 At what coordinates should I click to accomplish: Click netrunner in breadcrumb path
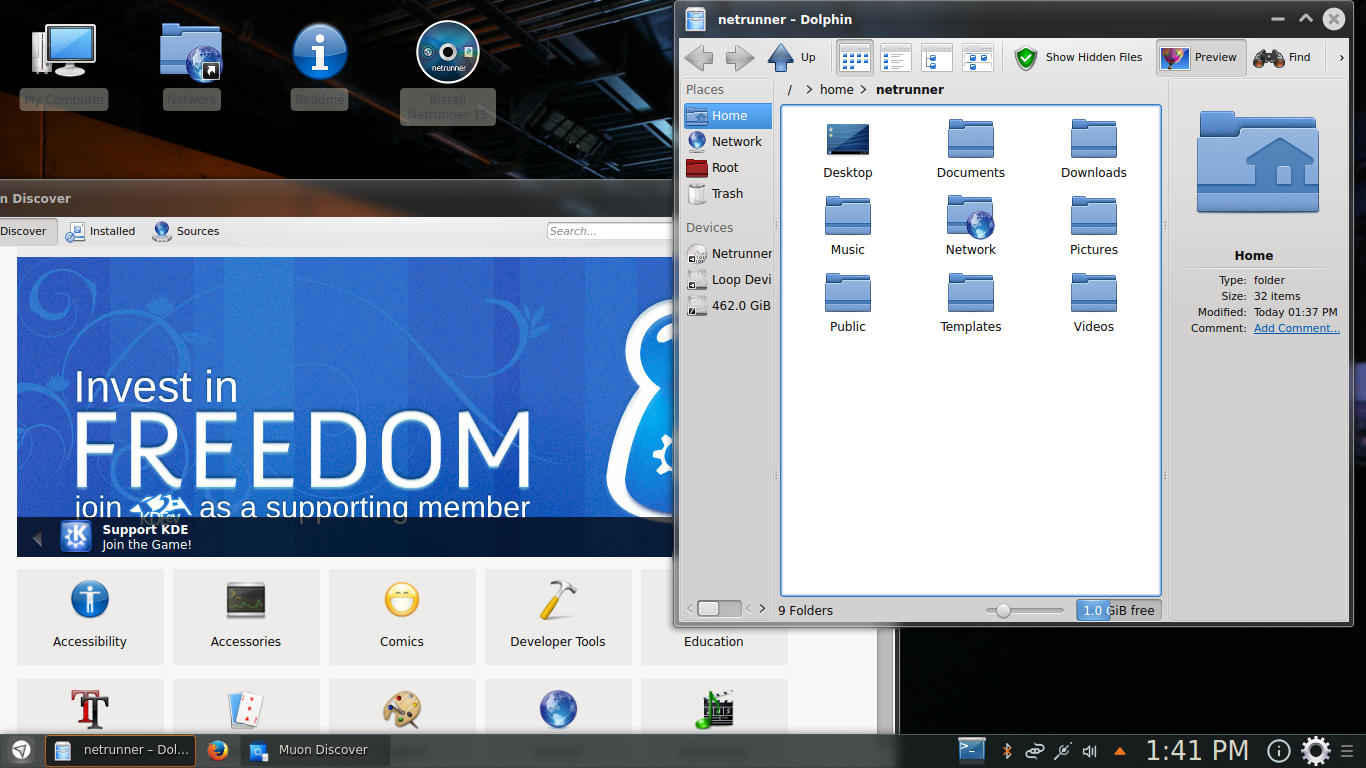(x=910, y=90)
